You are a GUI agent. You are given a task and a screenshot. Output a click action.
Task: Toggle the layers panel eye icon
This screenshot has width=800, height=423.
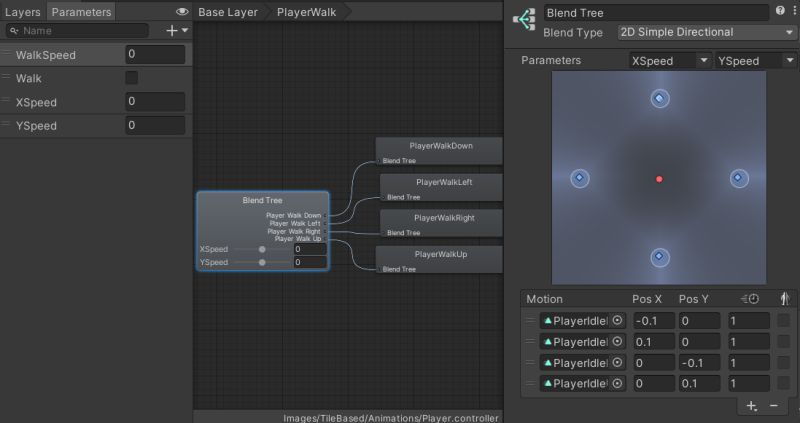(x=182, y=12)
